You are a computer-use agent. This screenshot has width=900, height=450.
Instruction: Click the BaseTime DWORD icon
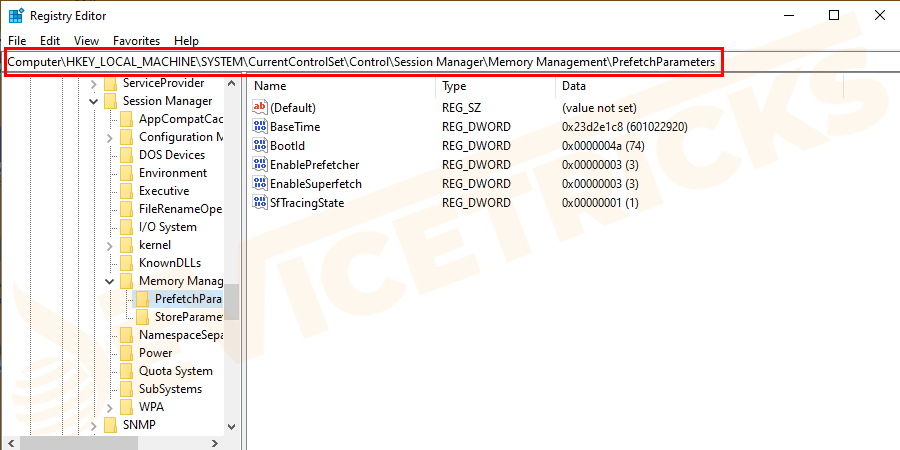click(260, 127)
